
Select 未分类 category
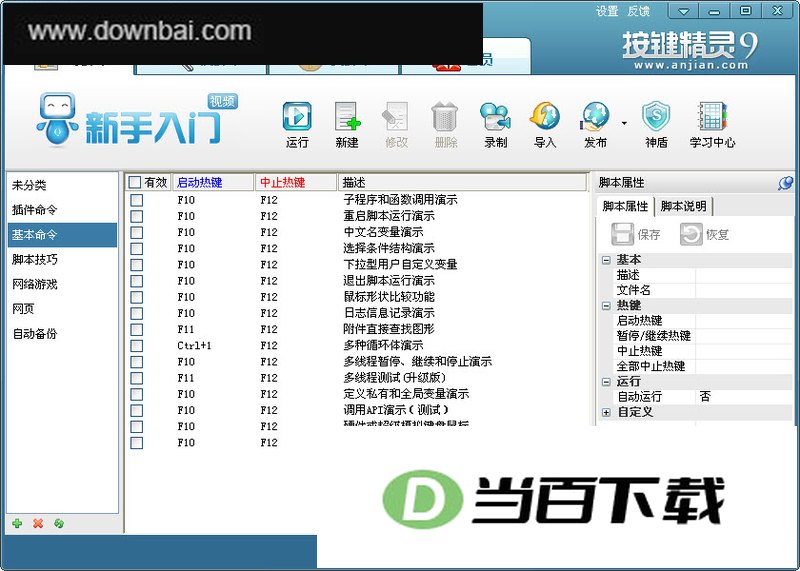tap(62, 185)
